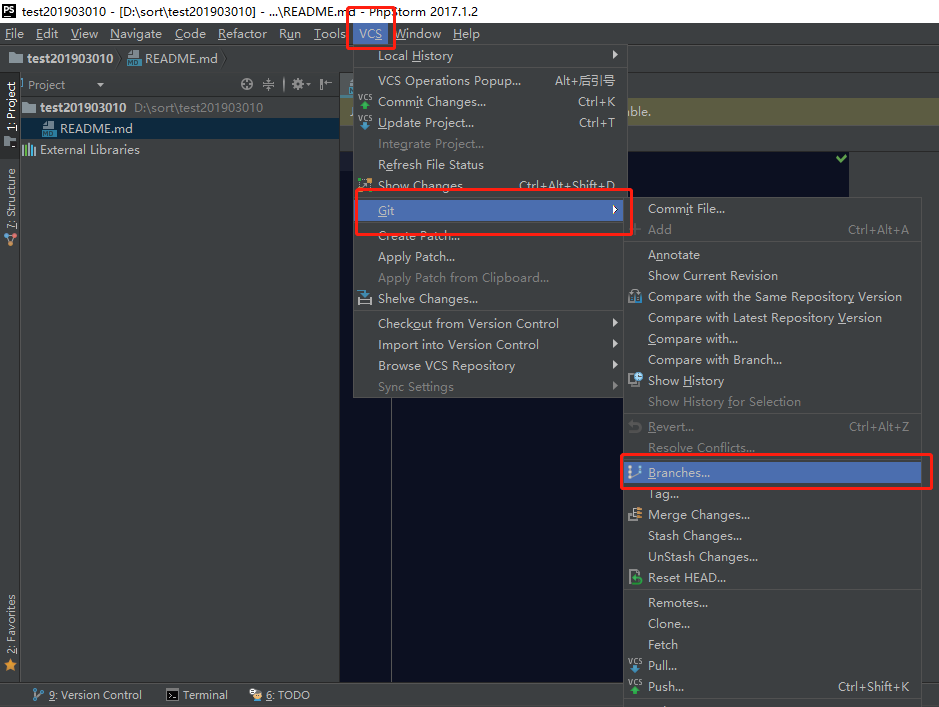939x707 pixels.
Task: Open the Navigate menu
Action: [136, 34]
